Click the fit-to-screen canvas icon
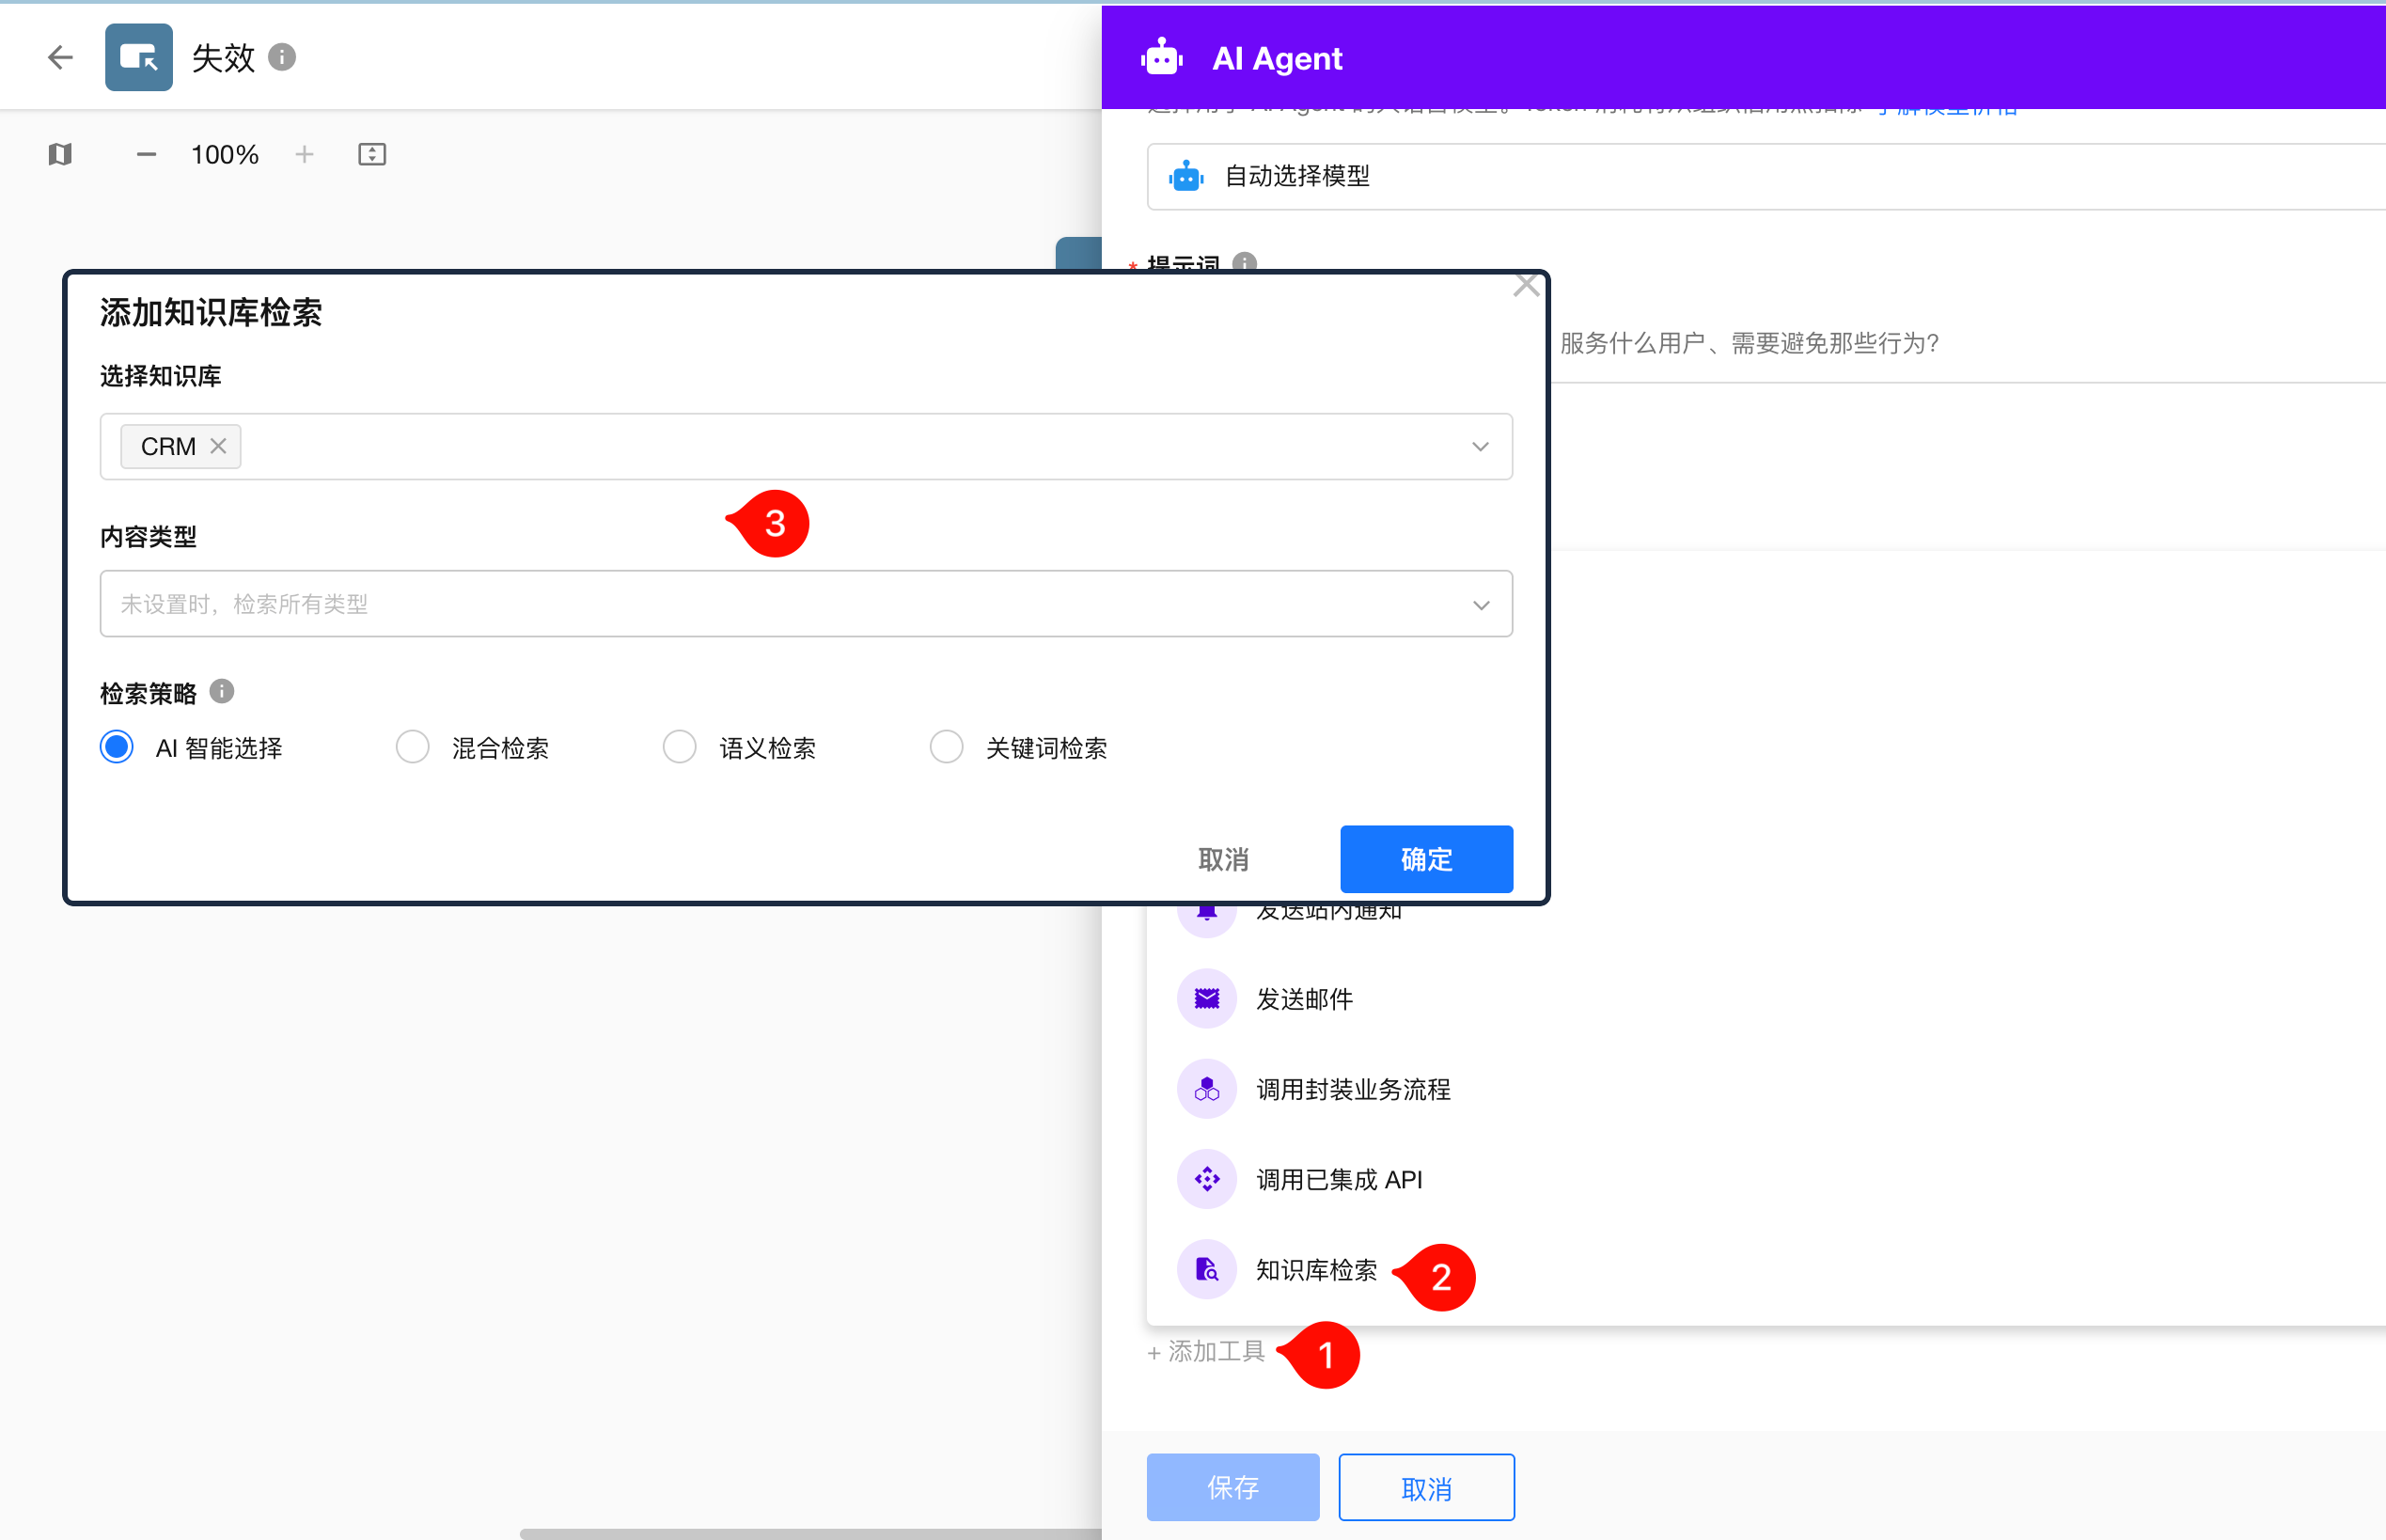Viewport: 2386px width, 1540px height. (372, 154)
